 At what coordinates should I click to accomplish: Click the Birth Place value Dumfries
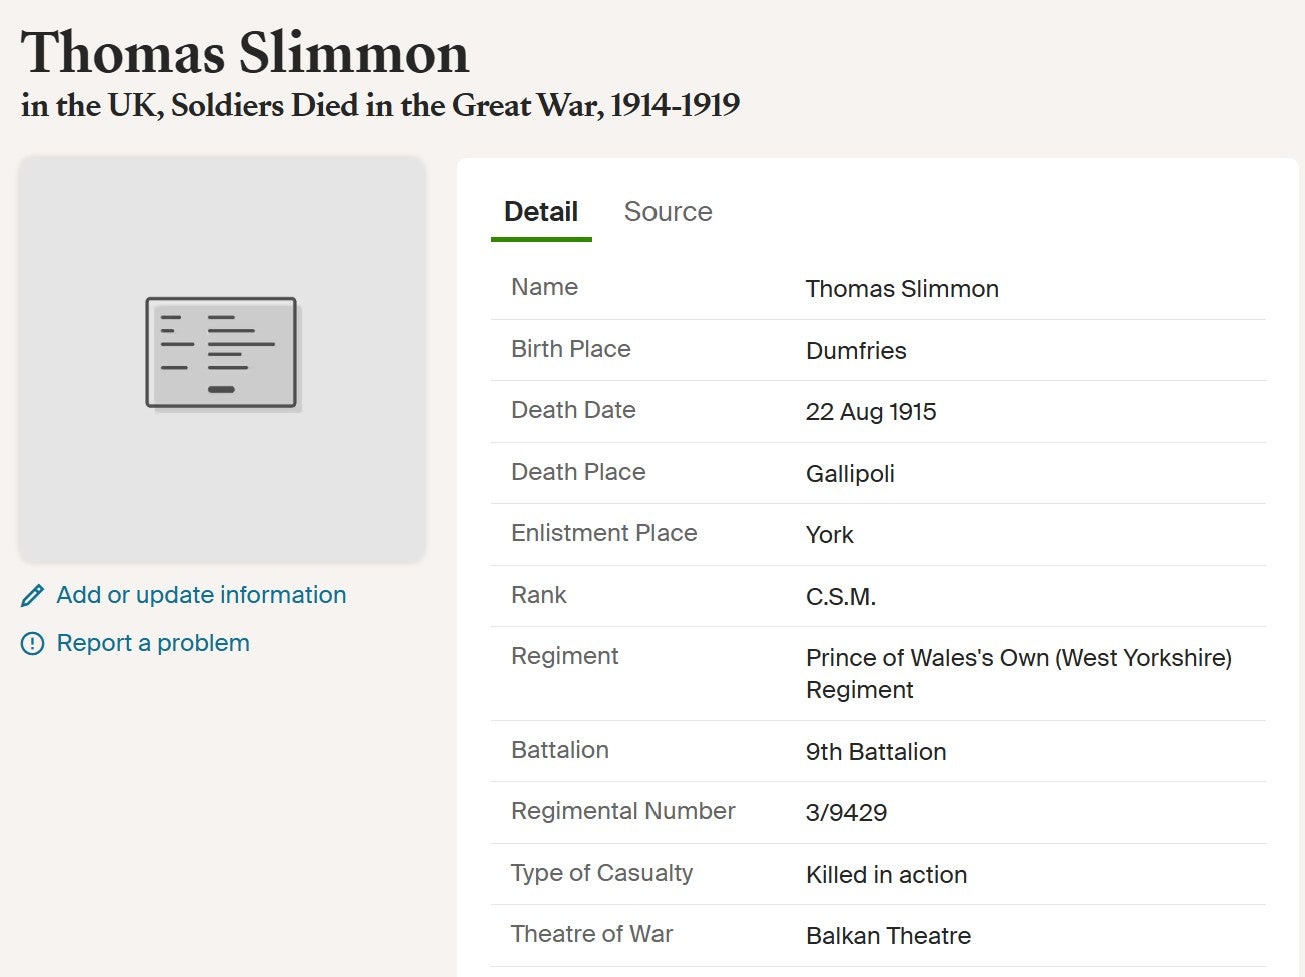[856, 351]
